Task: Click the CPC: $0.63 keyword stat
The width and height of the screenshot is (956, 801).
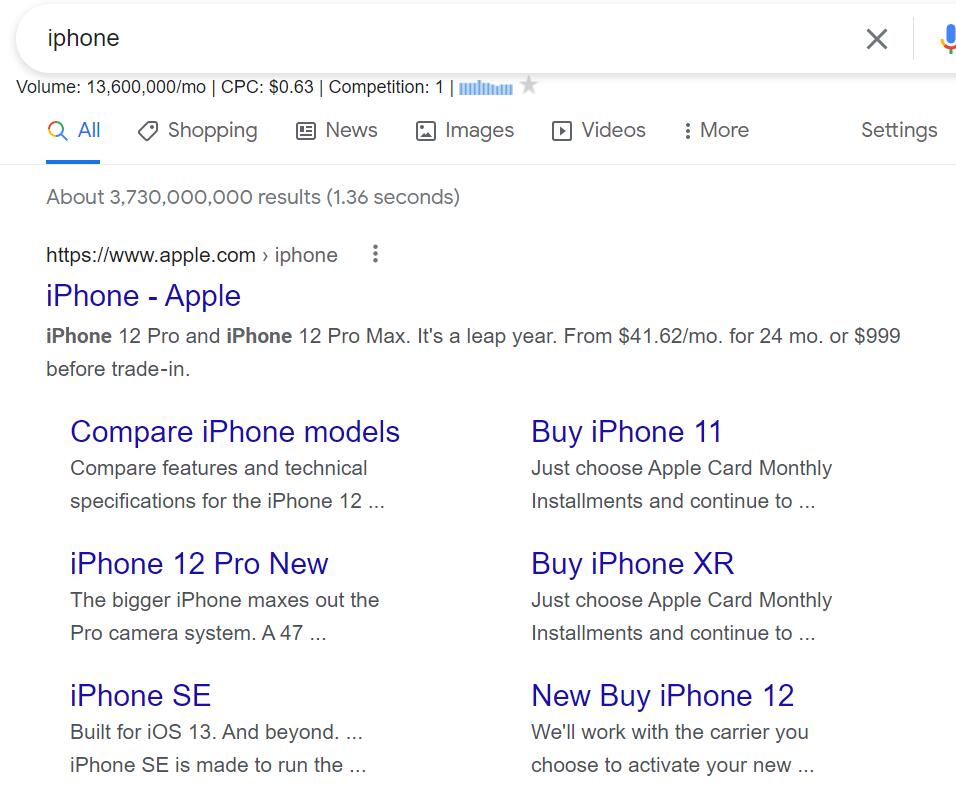Action: tap(267, 87)
